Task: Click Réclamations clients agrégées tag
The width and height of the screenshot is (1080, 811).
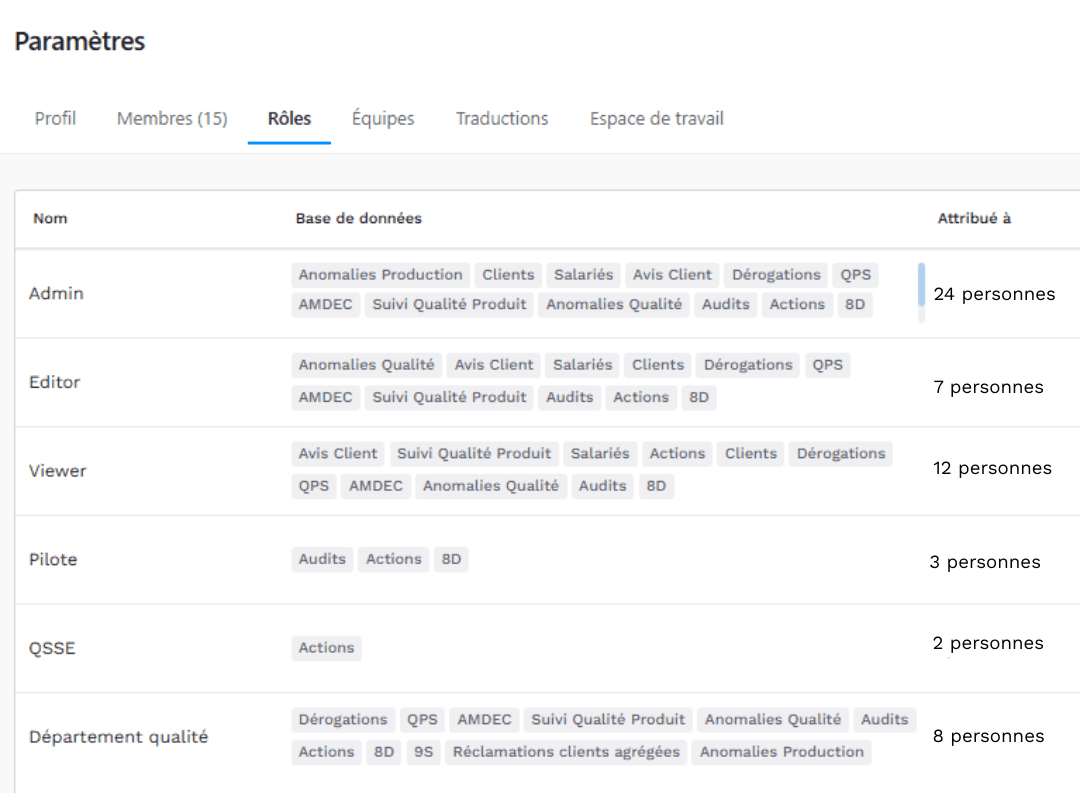Action: (x=566, y=752)
